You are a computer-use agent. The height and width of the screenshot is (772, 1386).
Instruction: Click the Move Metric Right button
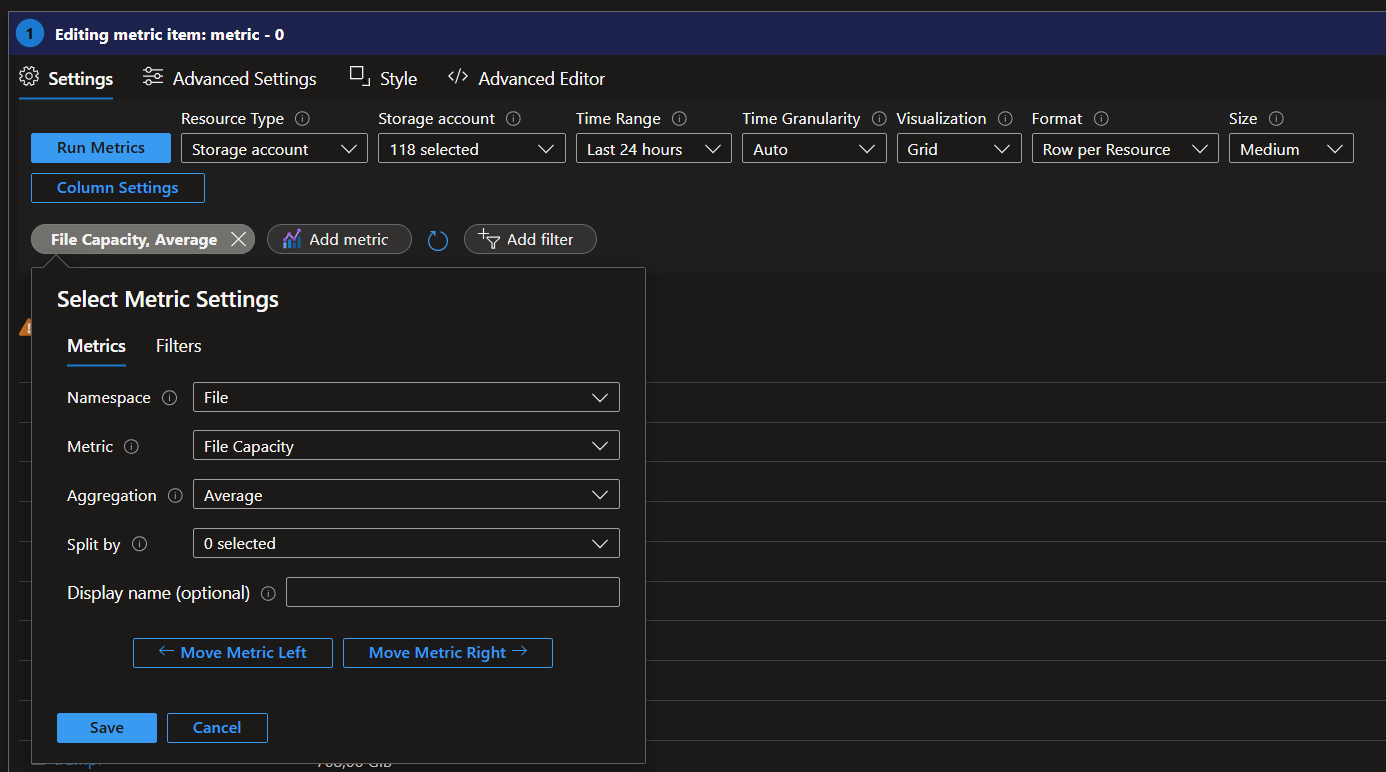[448, 653]
